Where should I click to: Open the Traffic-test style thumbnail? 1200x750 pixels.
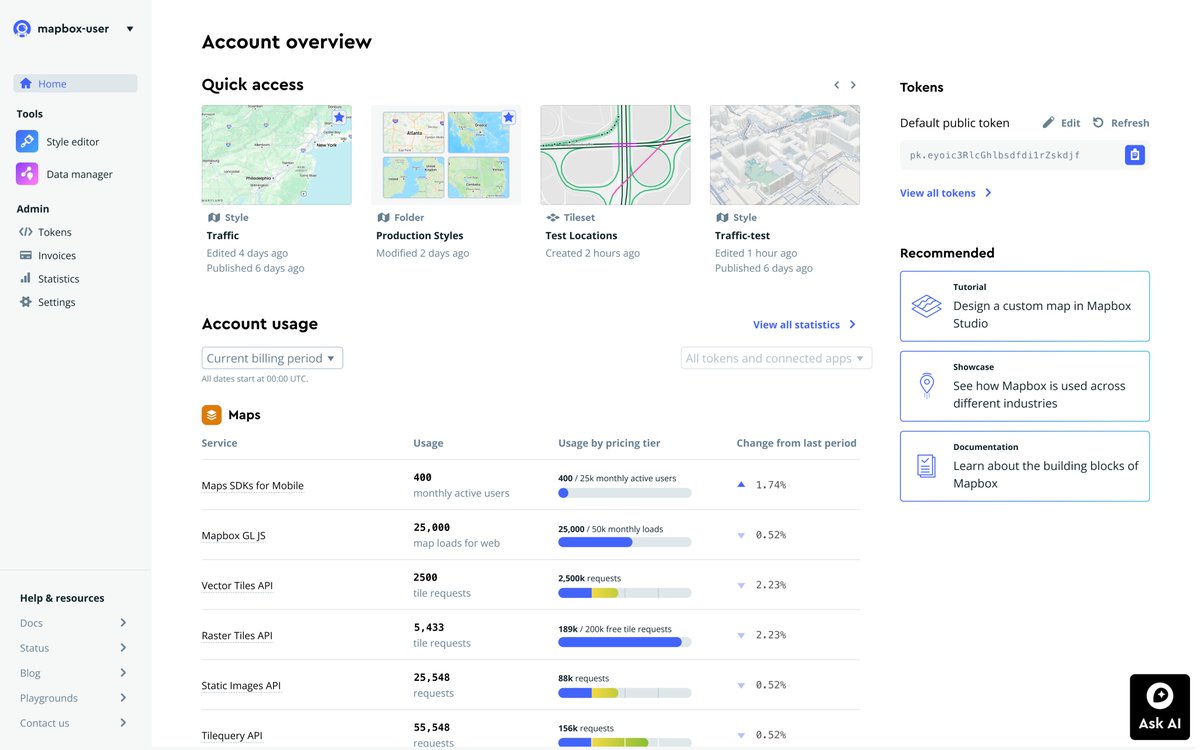coord(785,155)
